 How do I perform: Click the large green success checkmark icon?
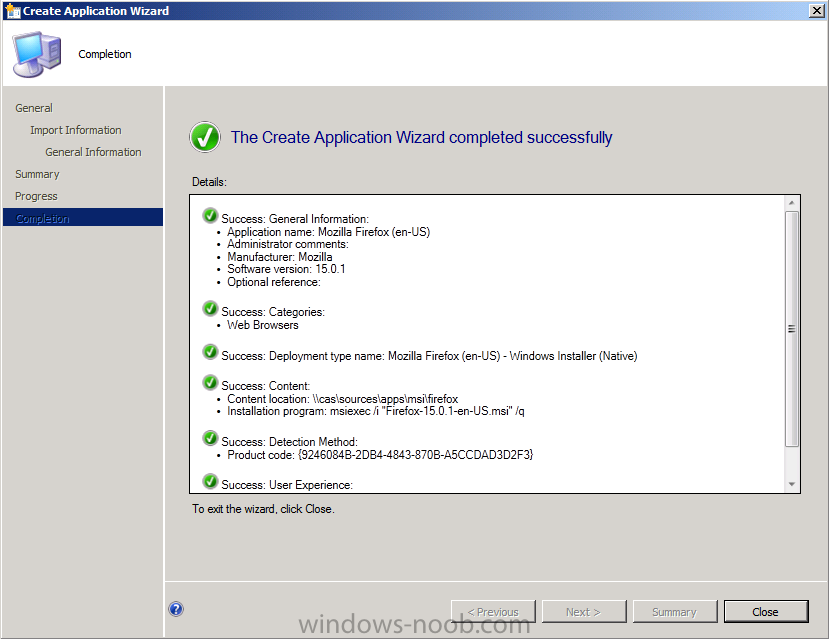pos(205,137)
